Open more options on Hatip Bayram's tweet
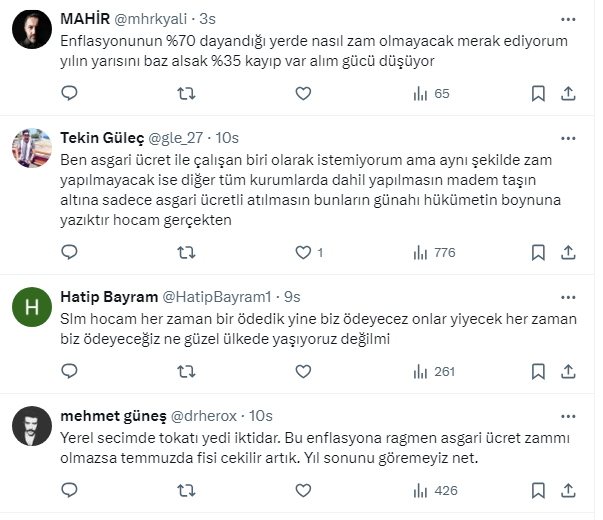The height and width of the screenshot is (520, 603). (x=568, y=296)
